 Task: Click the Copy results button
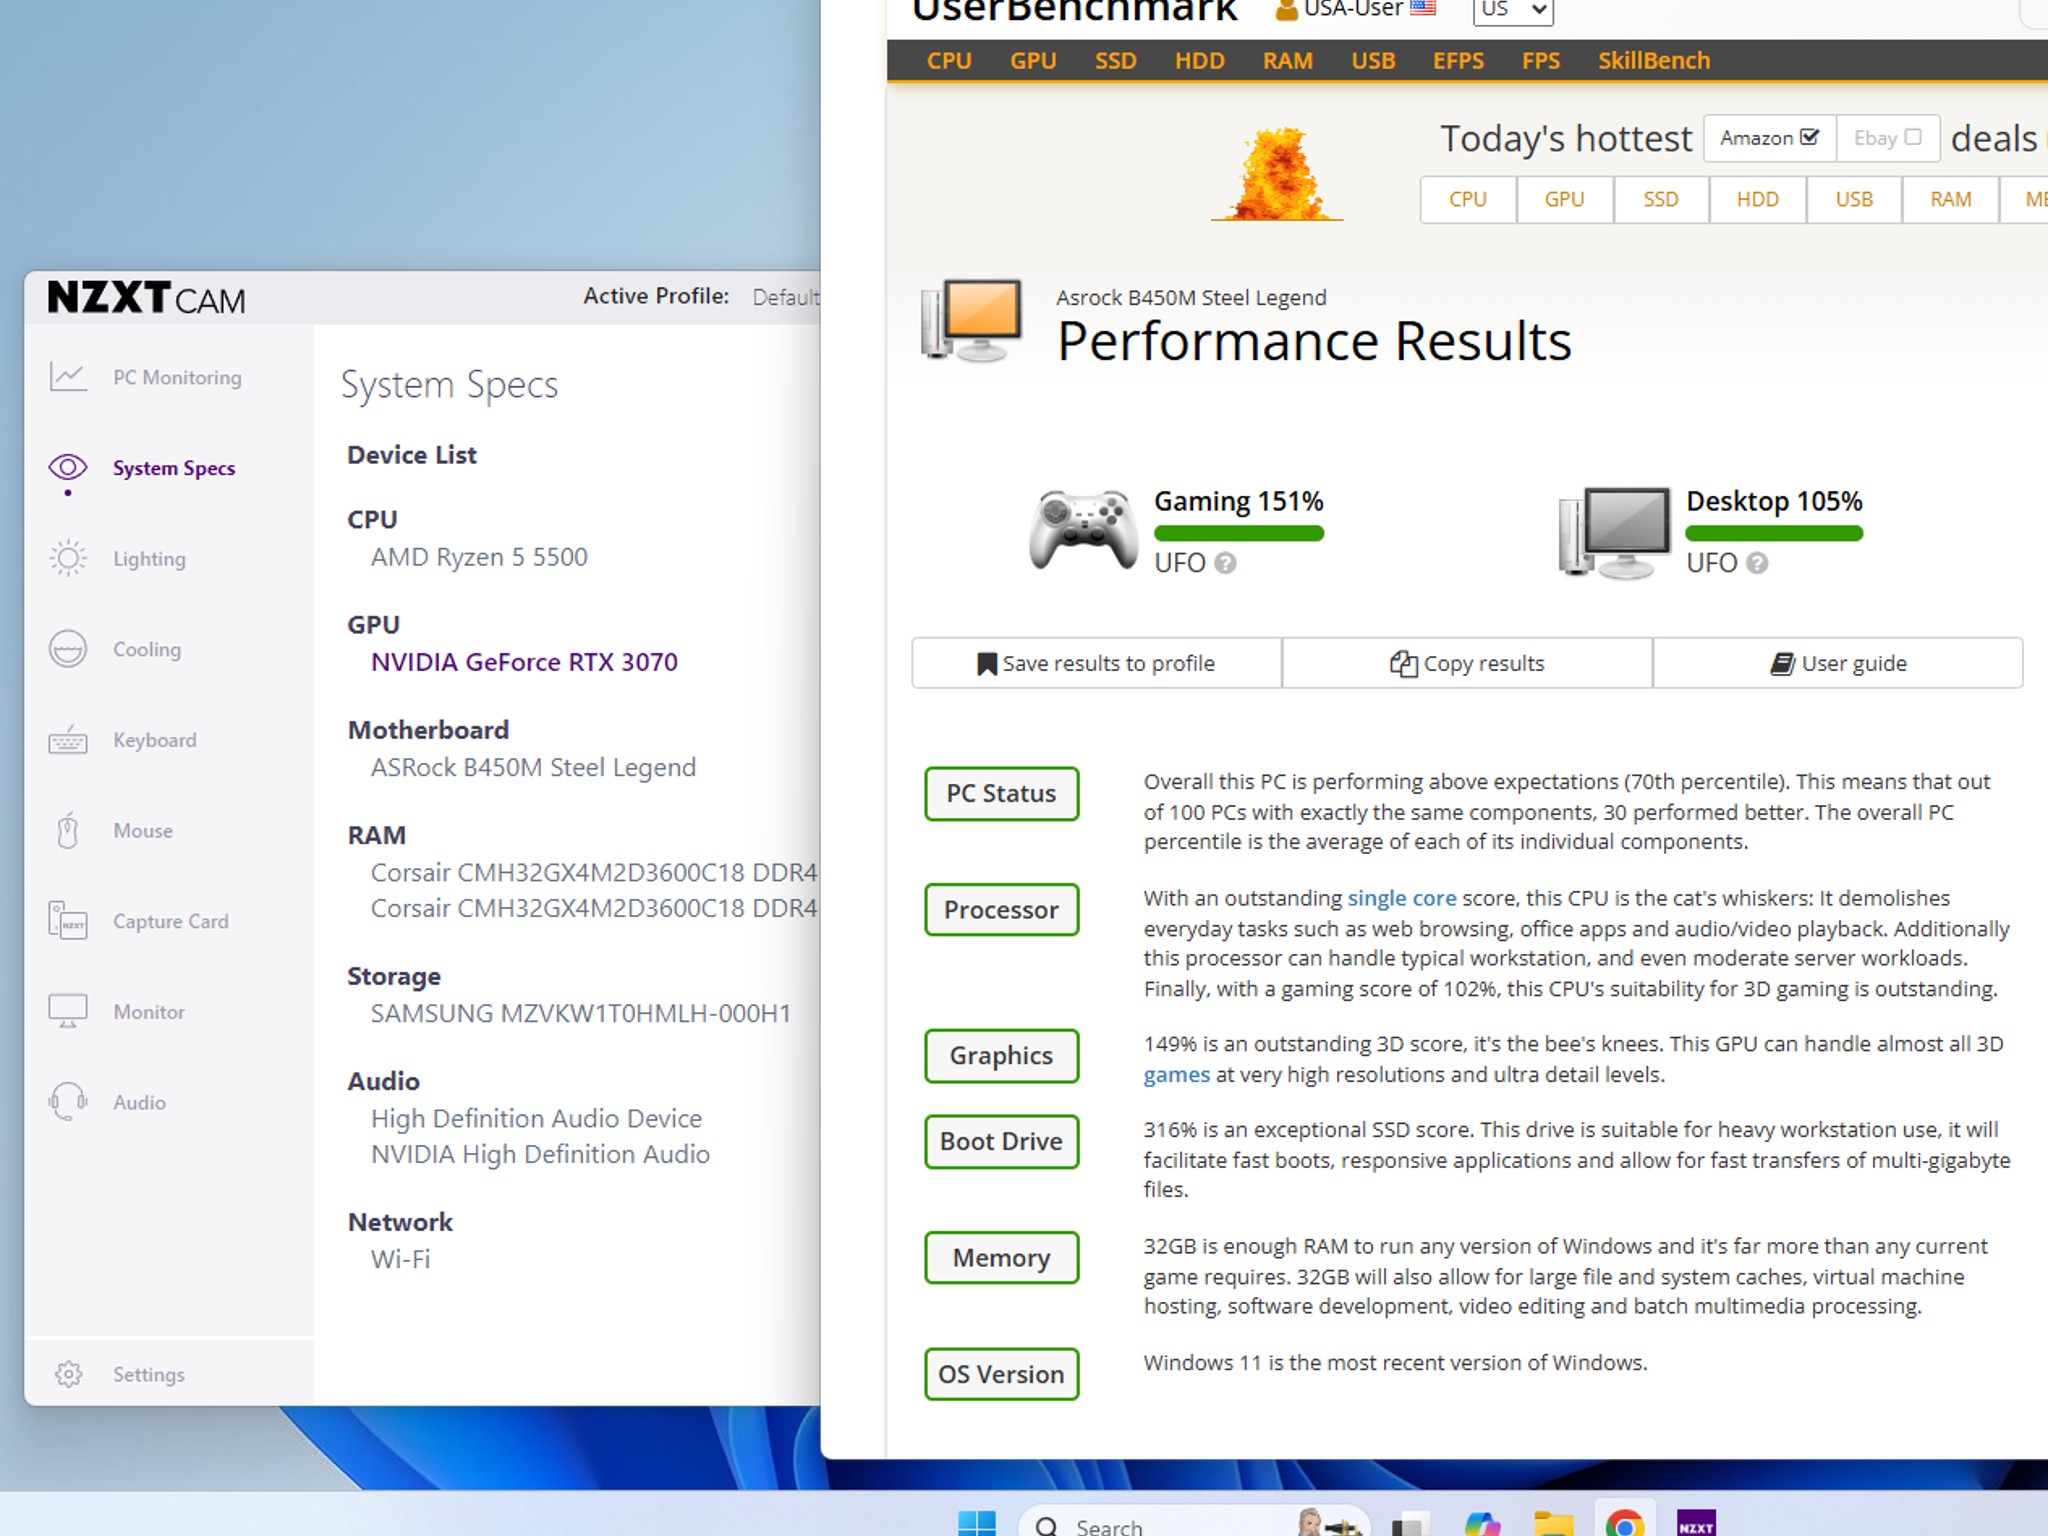point(1467,663)
